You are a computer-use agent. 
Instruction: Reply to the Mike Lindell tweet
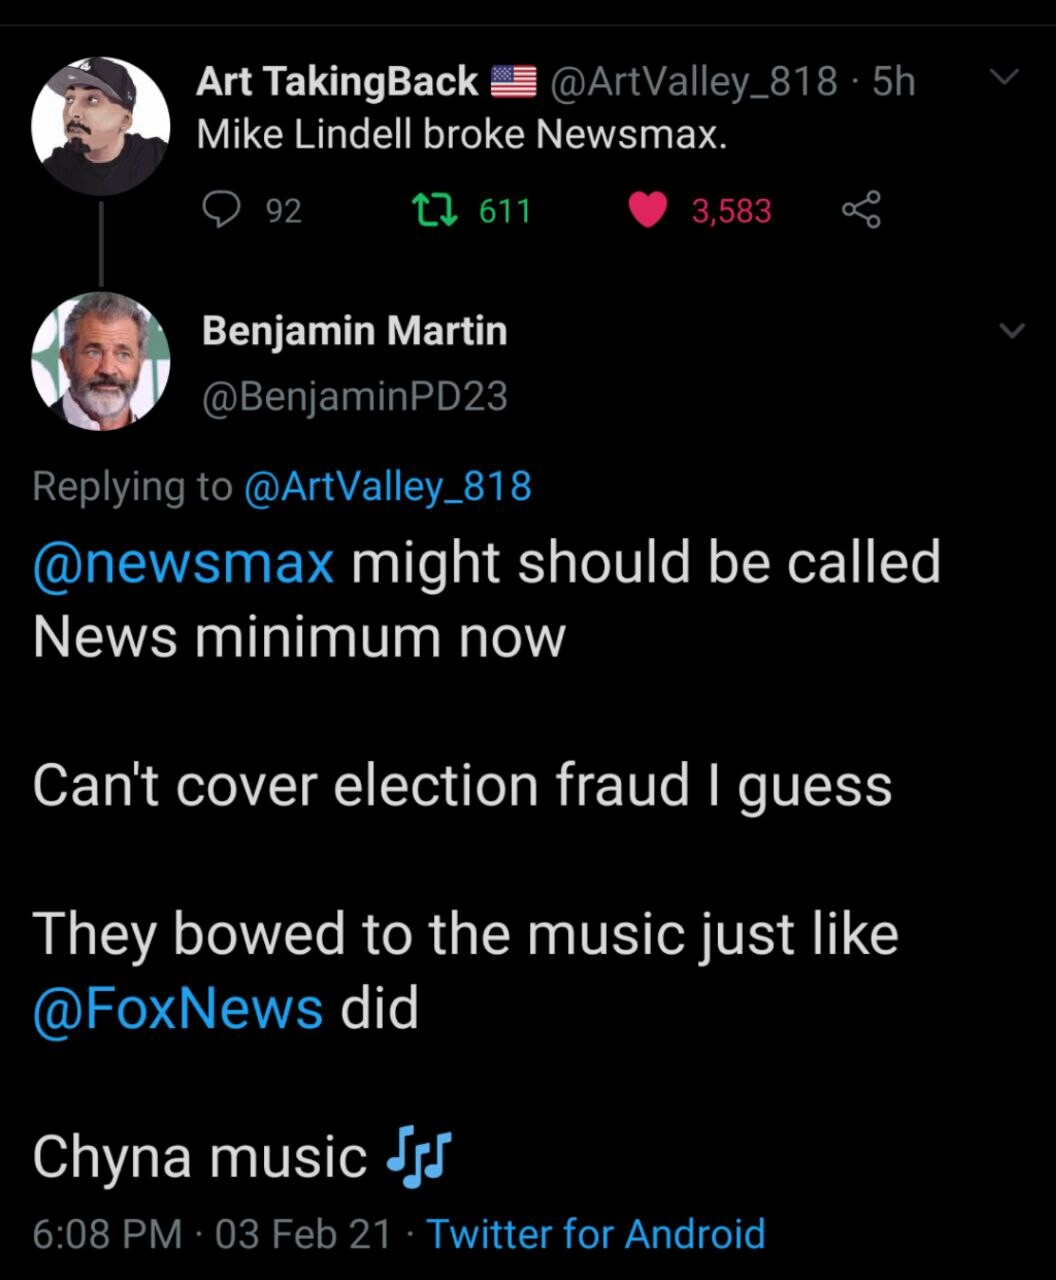point(220,210)
